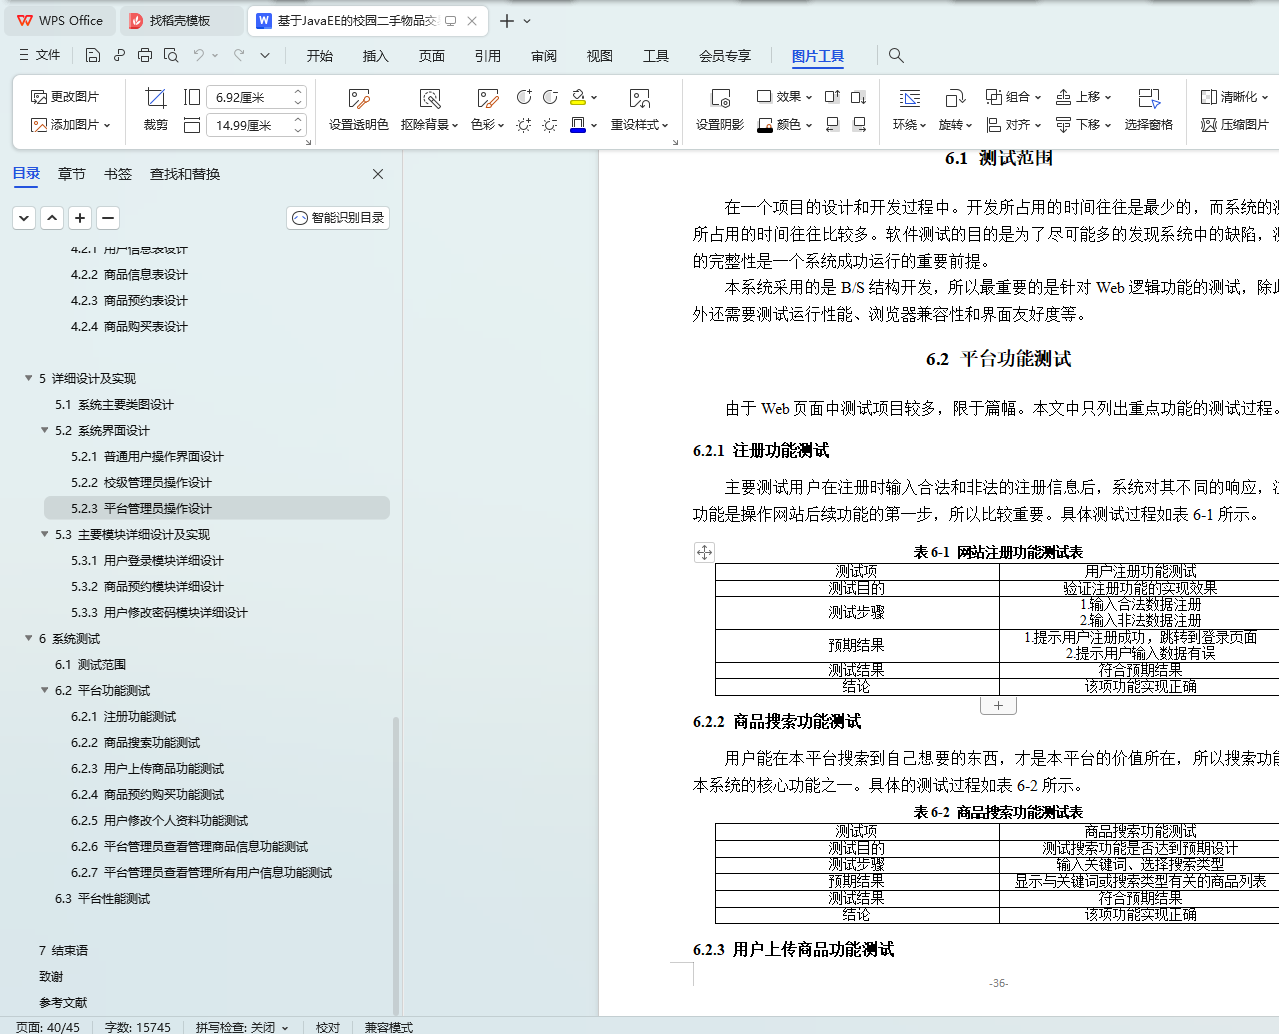1279x1034 pixels.
Task: Switch to the 插入 ribbon tab
Action: pyautogui.click(x=376, y=56)
